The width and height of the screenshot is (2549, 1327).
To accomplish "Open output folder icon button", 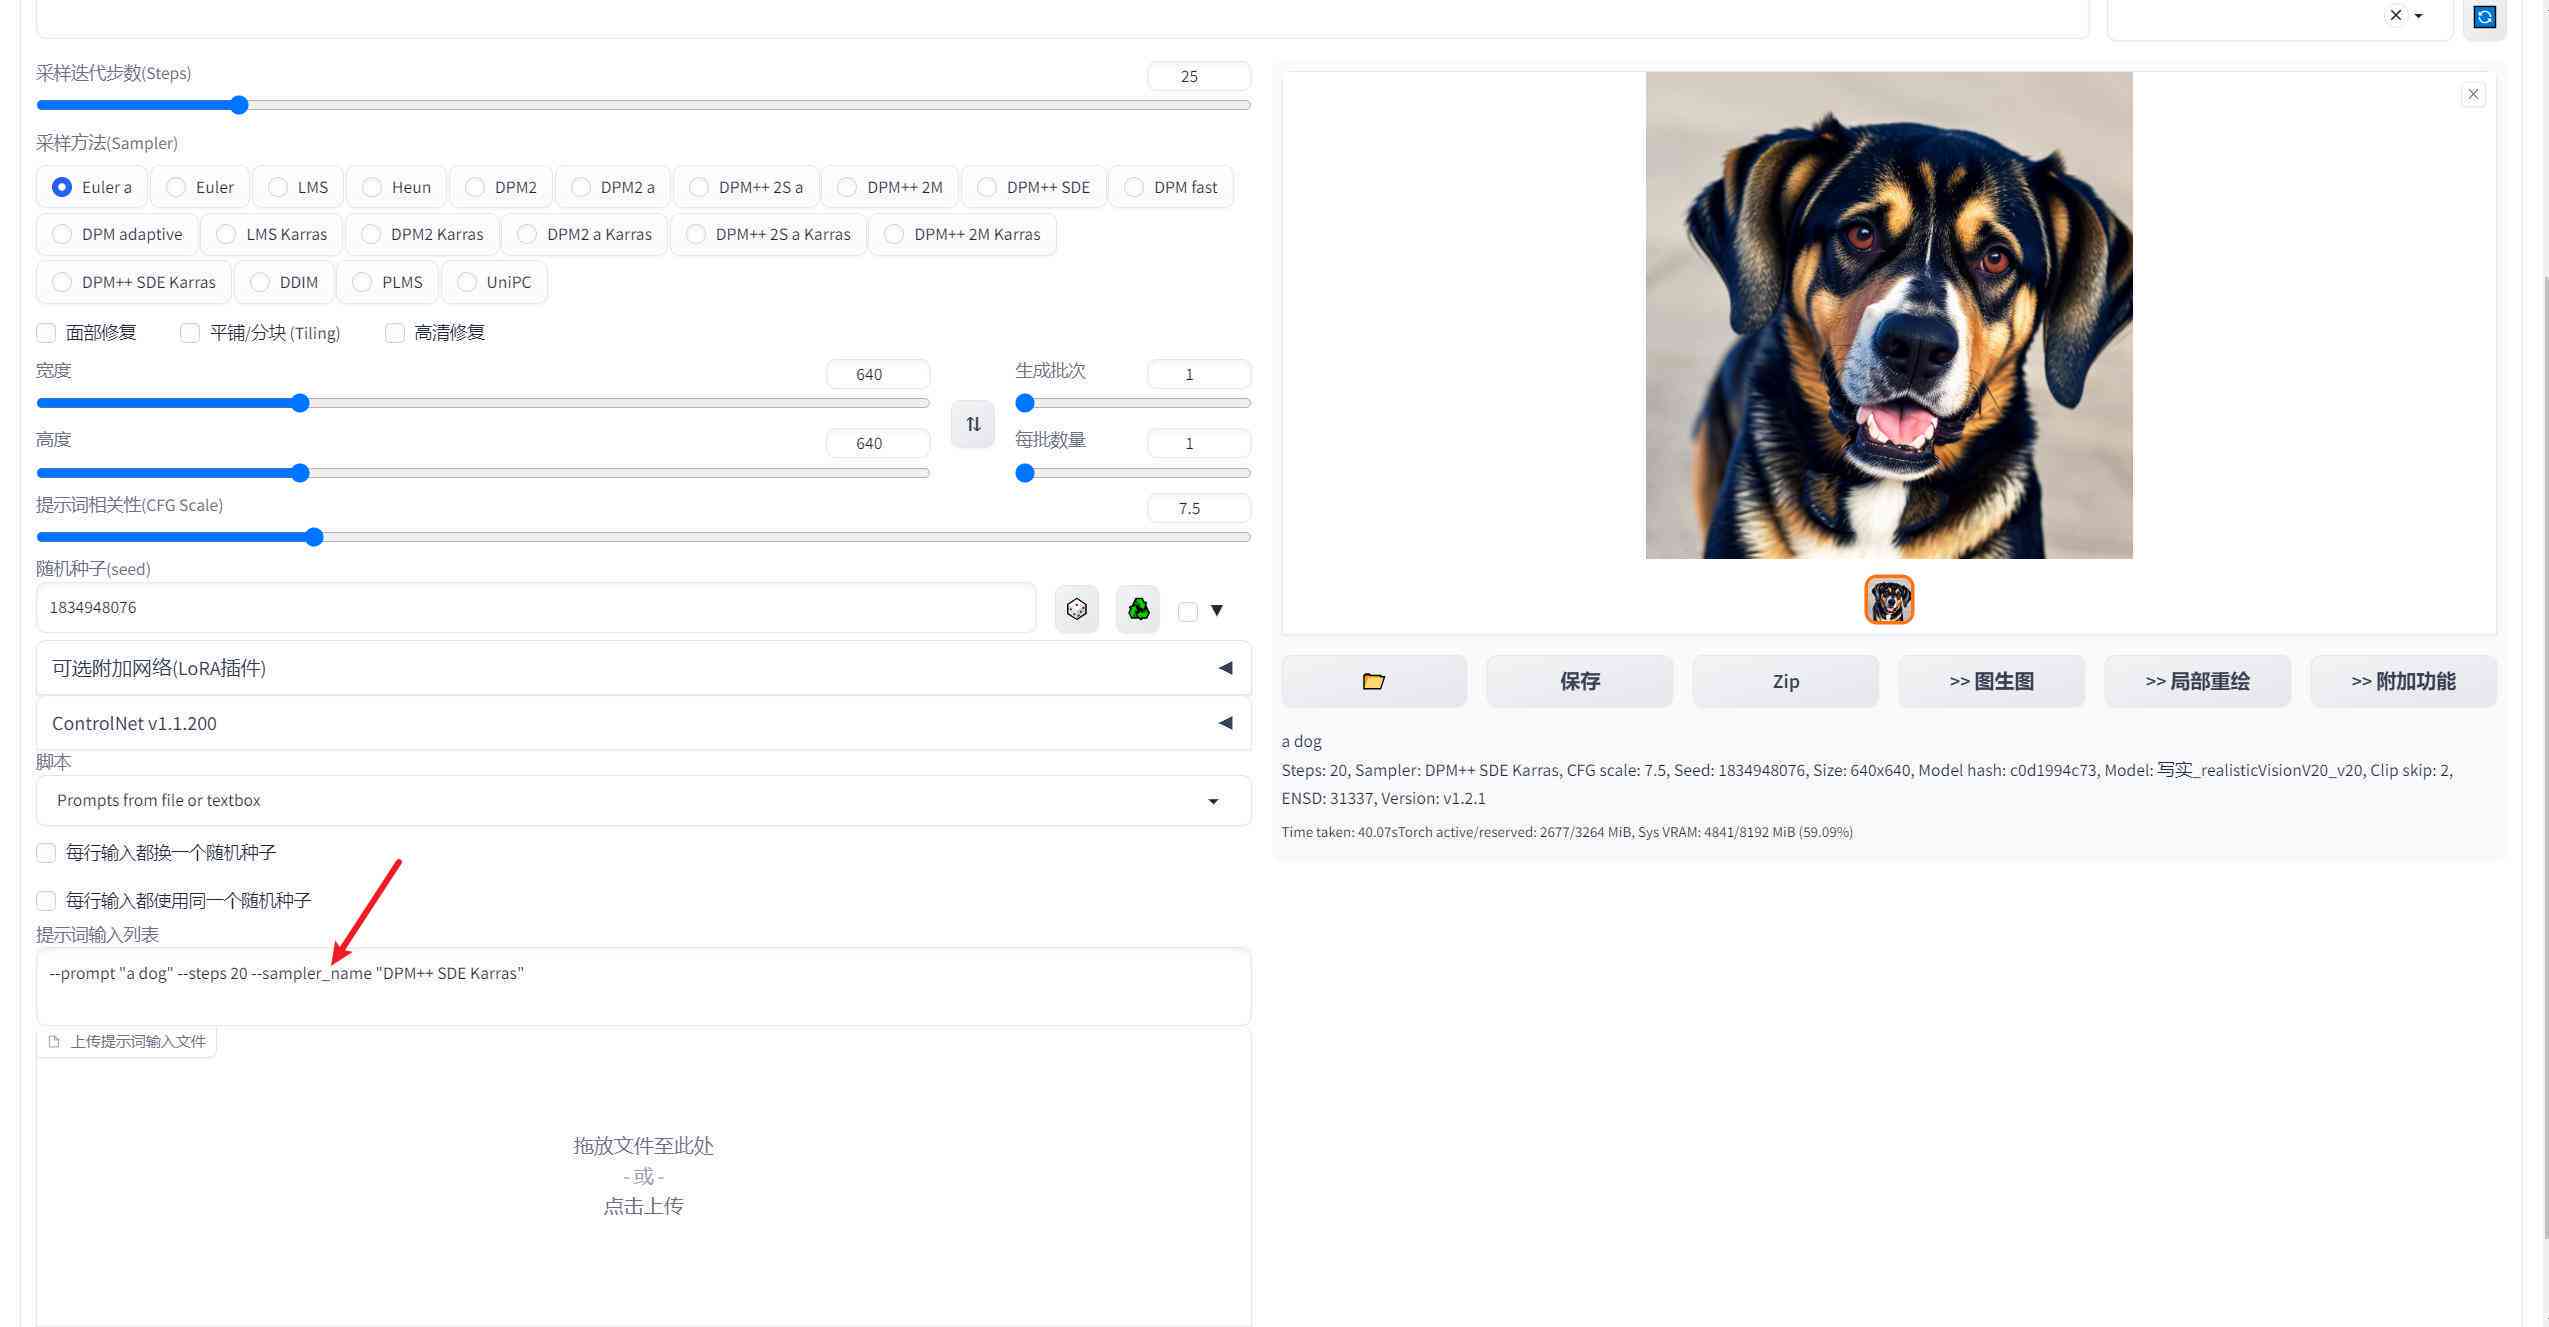I will tap(1374, 681).
